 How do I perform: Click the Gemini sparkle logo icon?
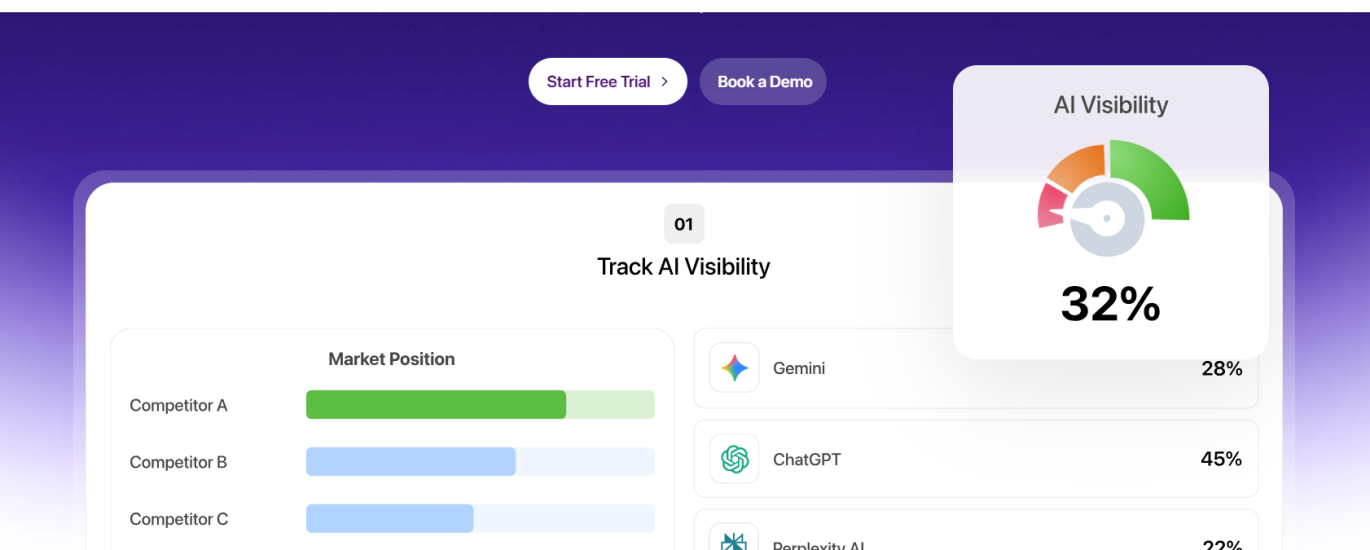[734, 368]
